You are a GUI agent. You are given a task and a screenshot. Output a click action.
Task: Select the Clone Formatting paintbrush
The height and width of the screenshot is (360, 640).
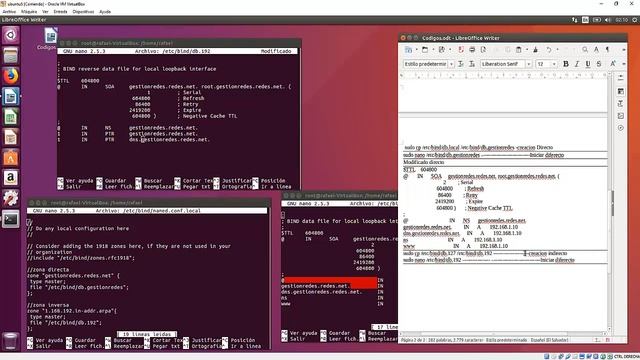[536, 50]
